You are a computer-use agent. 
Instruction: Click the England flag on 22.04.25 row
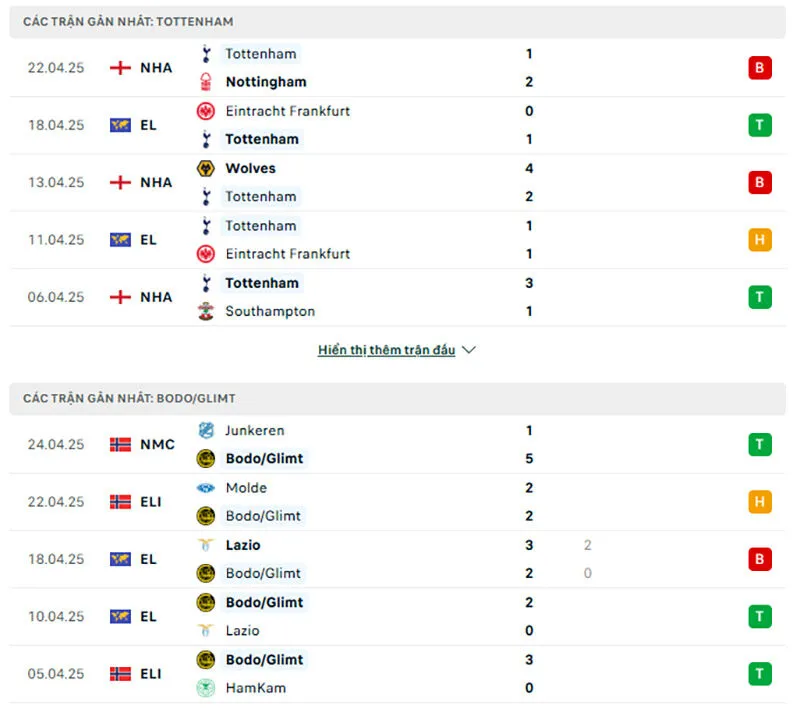click(120, 68)
